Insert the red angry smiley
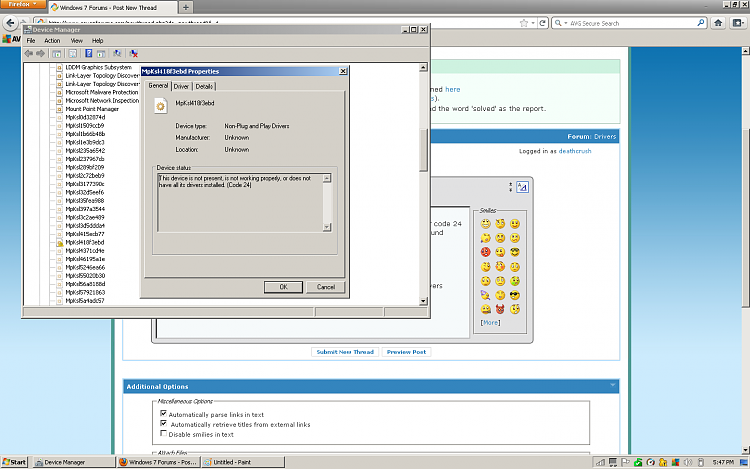750x469 pixels. click(485, 252)
